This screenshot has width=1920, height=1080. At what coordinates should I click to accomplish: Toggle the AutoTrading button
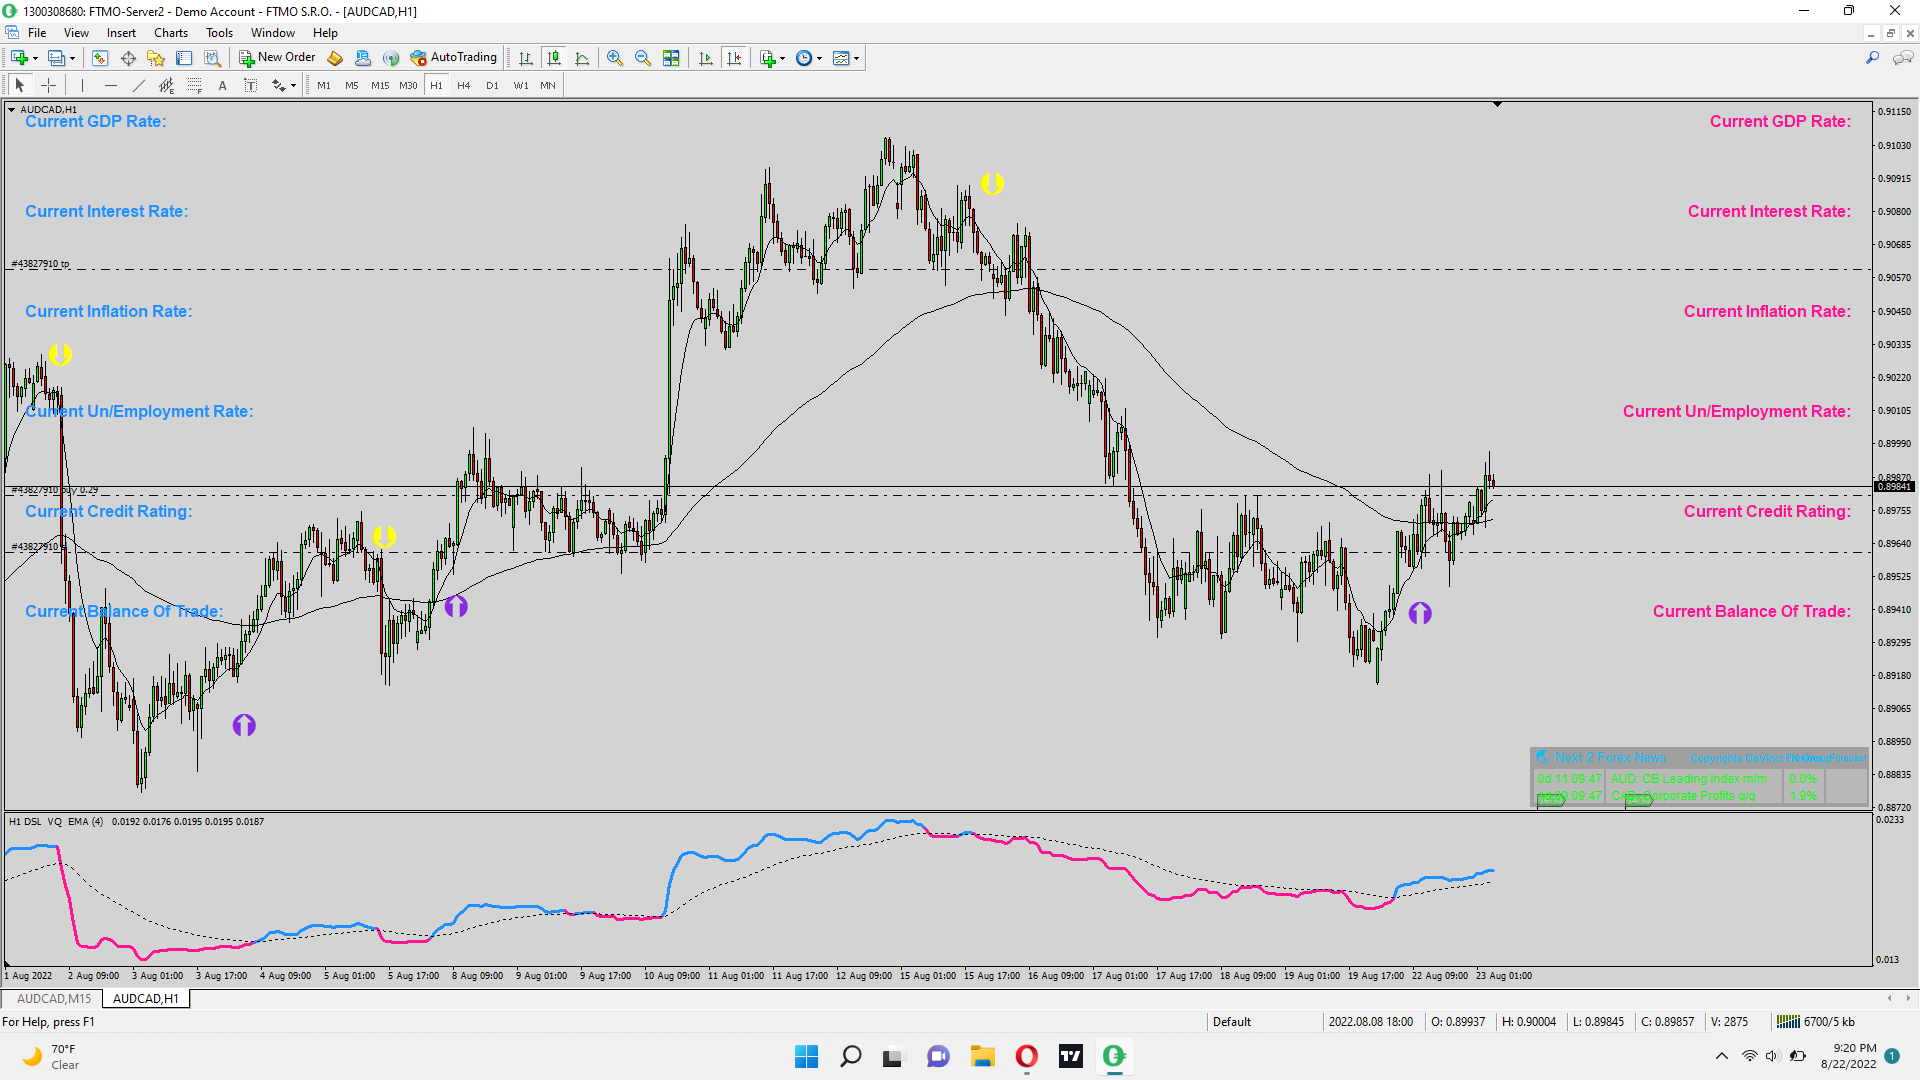pos(453,58)
